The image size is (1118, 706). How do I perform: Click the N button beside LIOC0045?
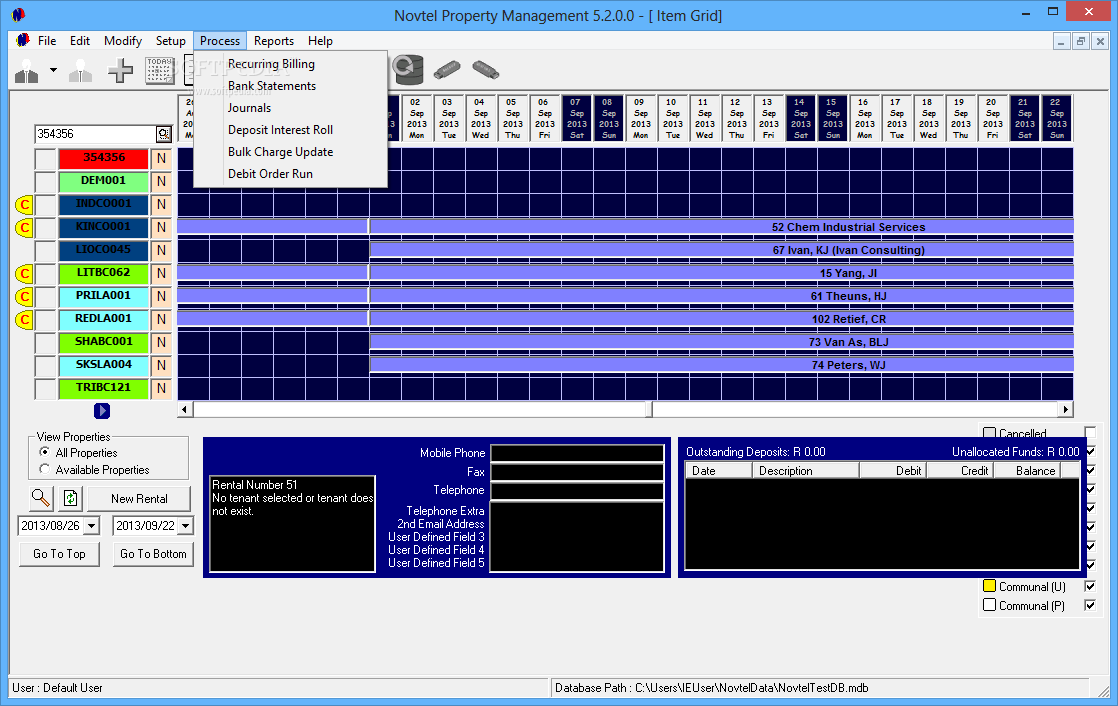[161, 250]
